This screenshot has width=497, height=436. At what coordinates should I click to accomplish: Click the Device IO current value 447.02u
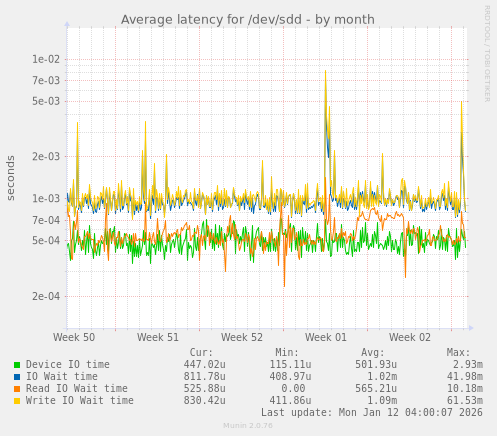204,364
